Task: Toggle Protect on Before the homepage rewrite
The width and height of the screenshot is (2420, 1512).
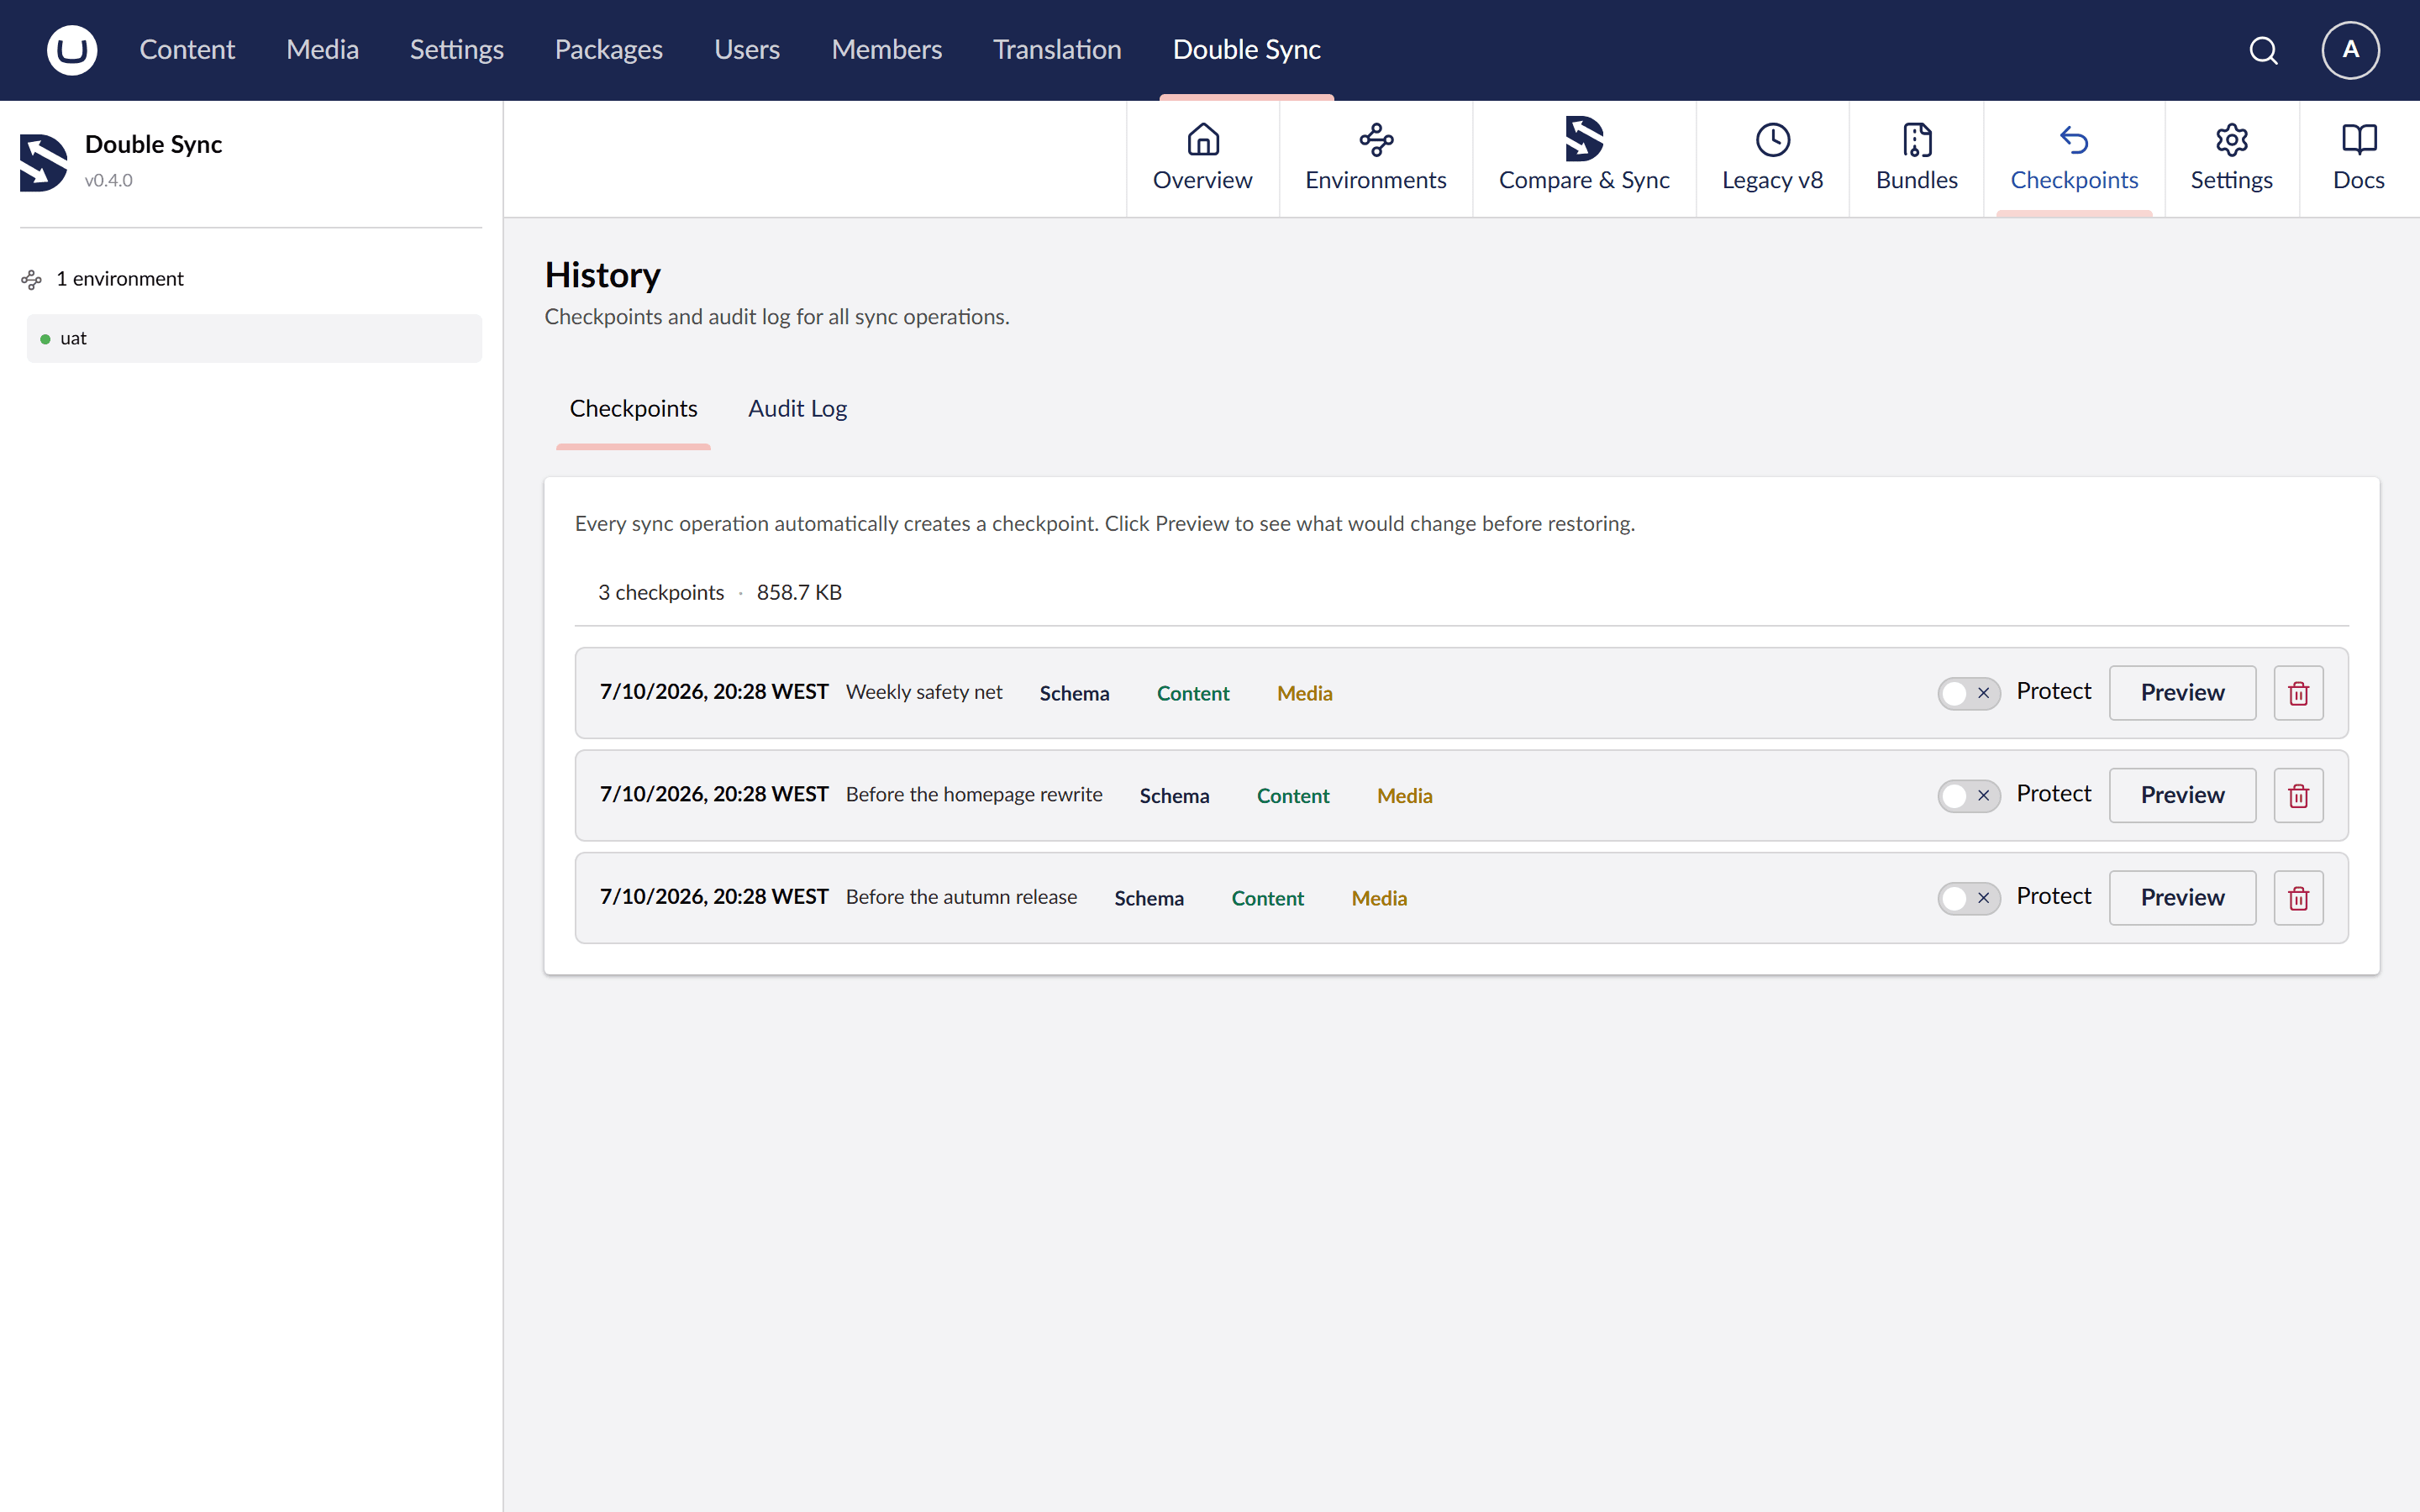Action: (x=1968, y=795)
